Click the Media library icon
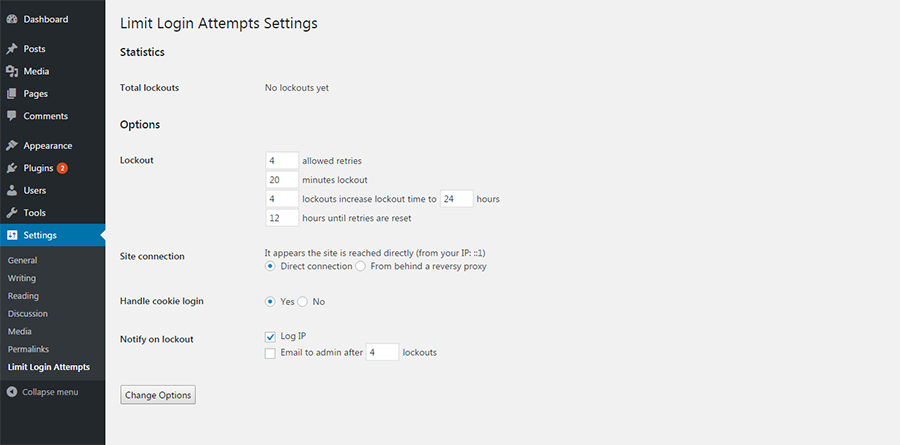This screenshot has width=900, height=445. (x=11, y=71)
